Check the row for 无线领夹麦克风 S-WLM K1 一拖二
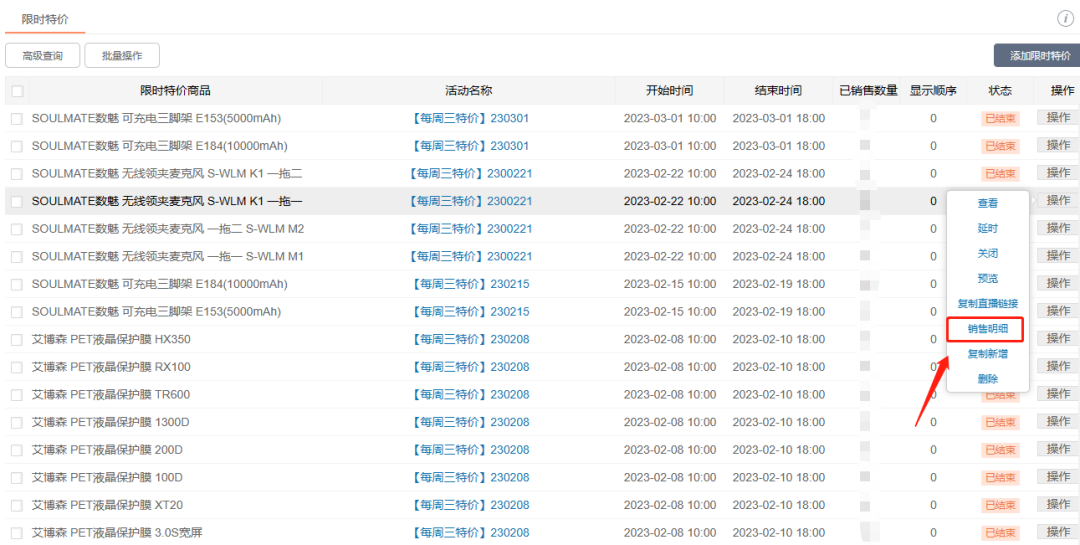This screenshot has height=545, width=1080. (17, 174)
